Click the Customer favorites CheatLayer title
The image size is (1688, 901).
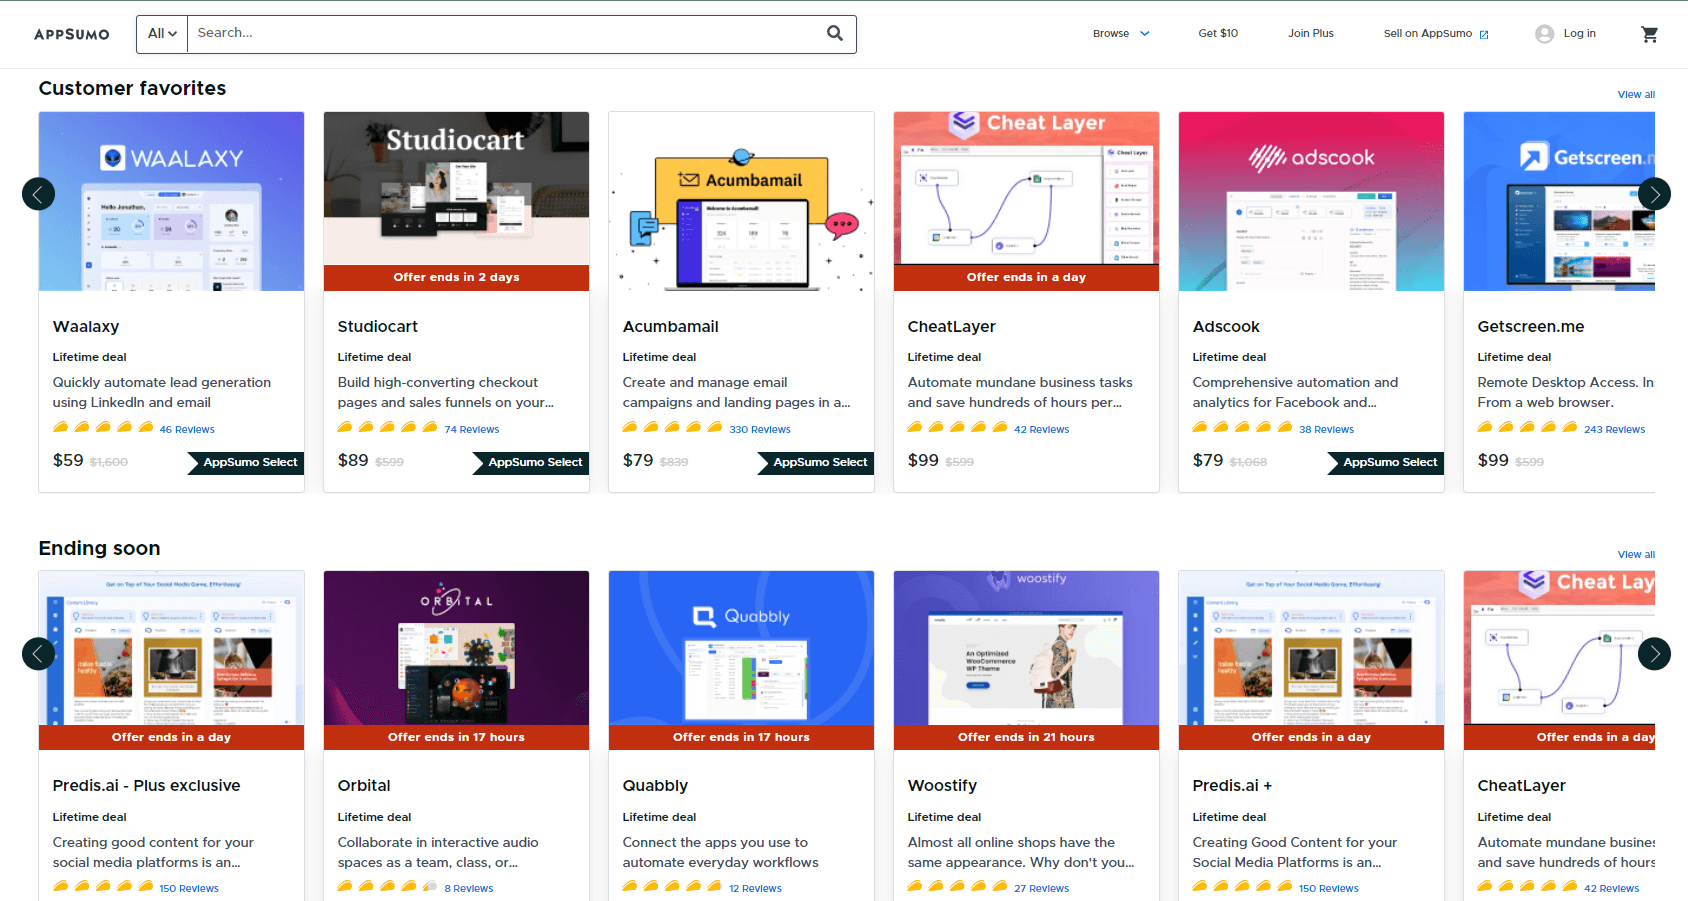[x=952, y=327]
